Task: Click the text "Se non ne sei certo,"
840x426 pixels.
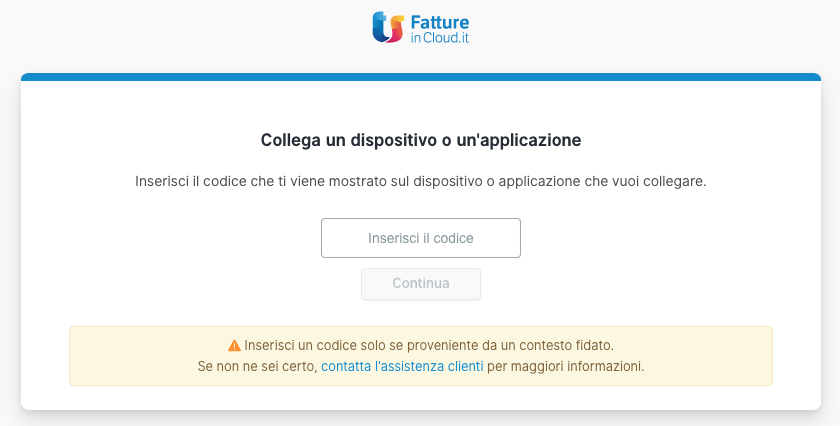Action: (x=258, y=367)
